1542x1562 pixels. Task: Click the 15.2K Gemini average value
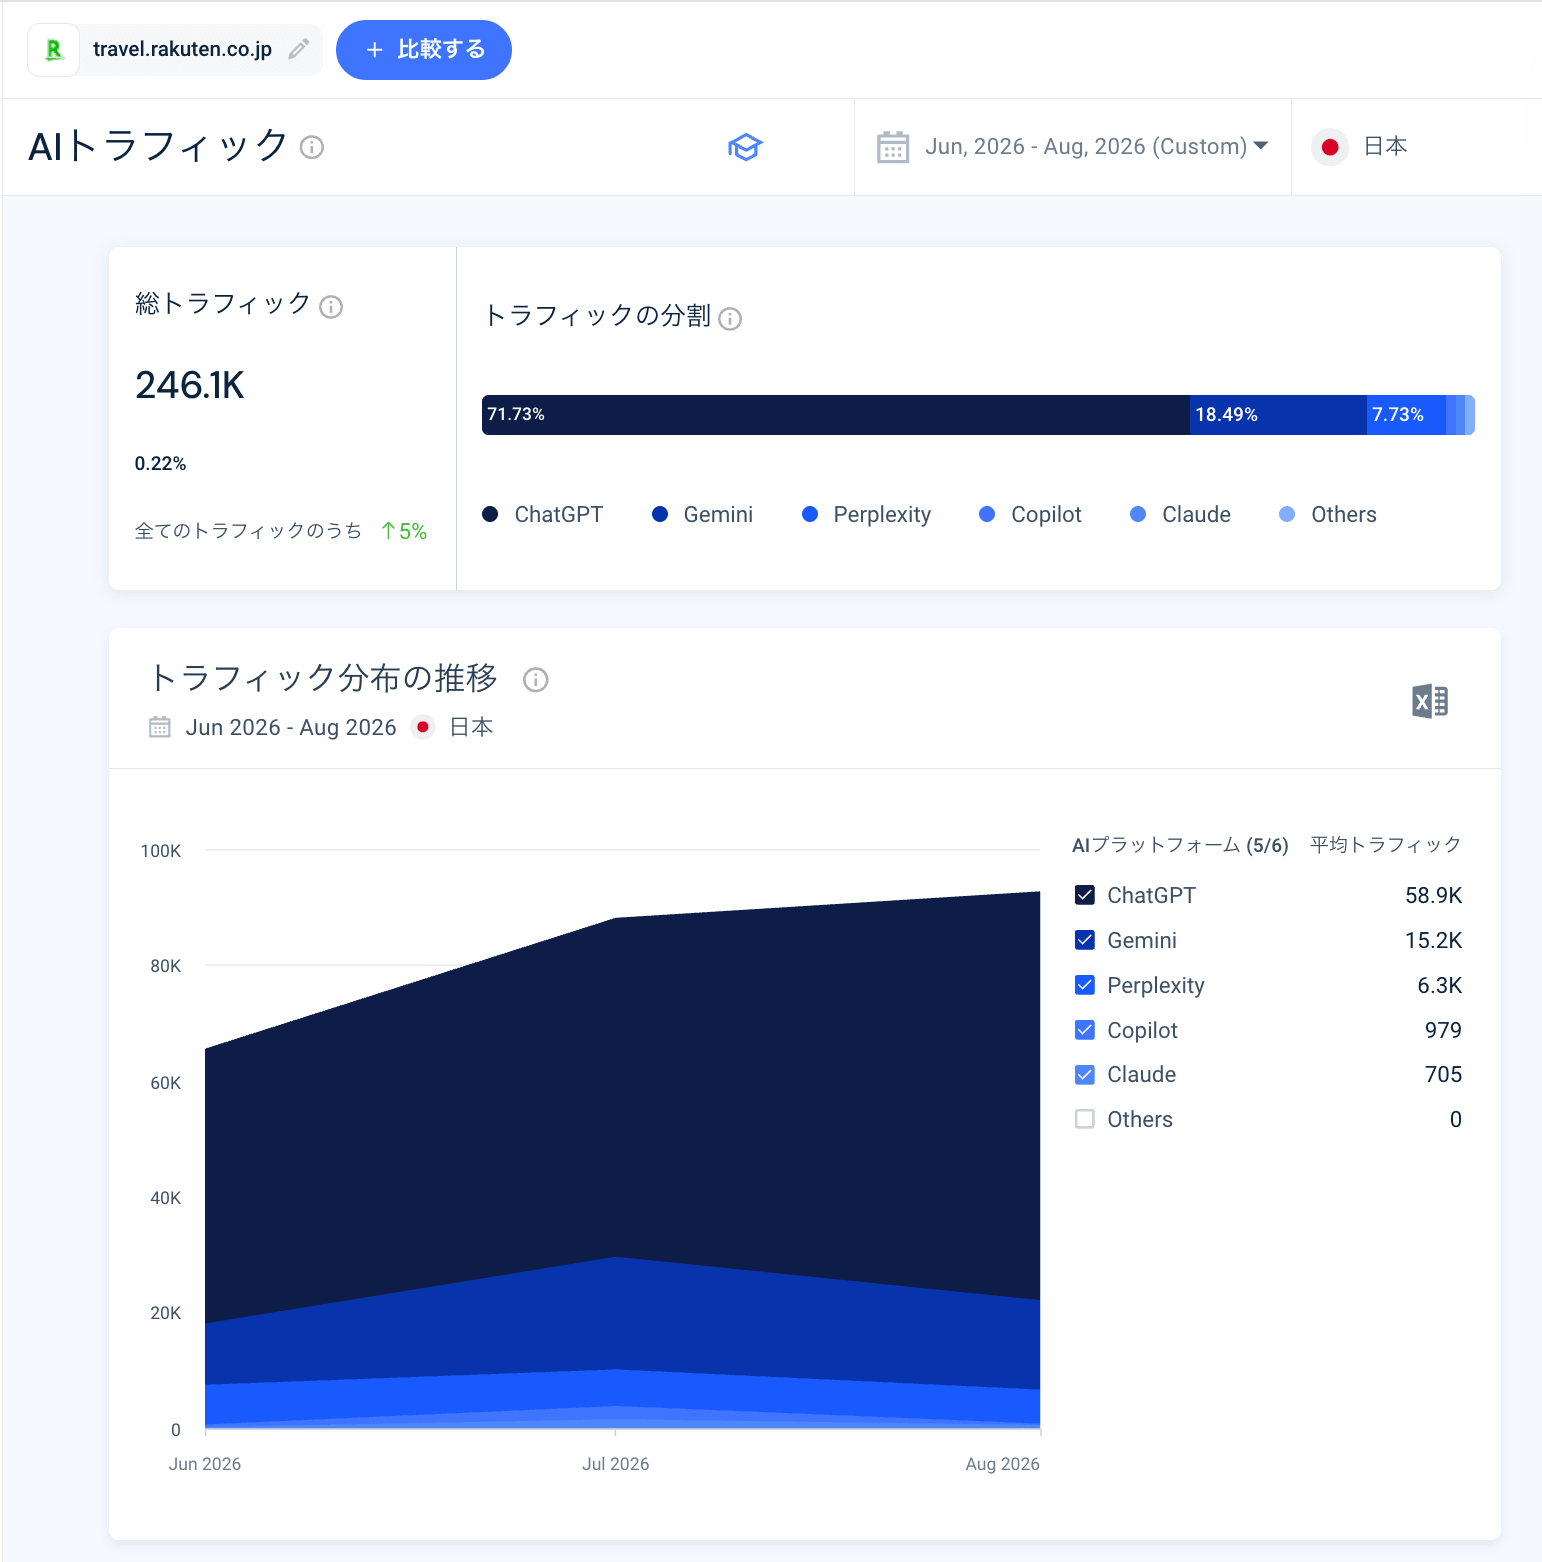click(x=1434, y=940)
